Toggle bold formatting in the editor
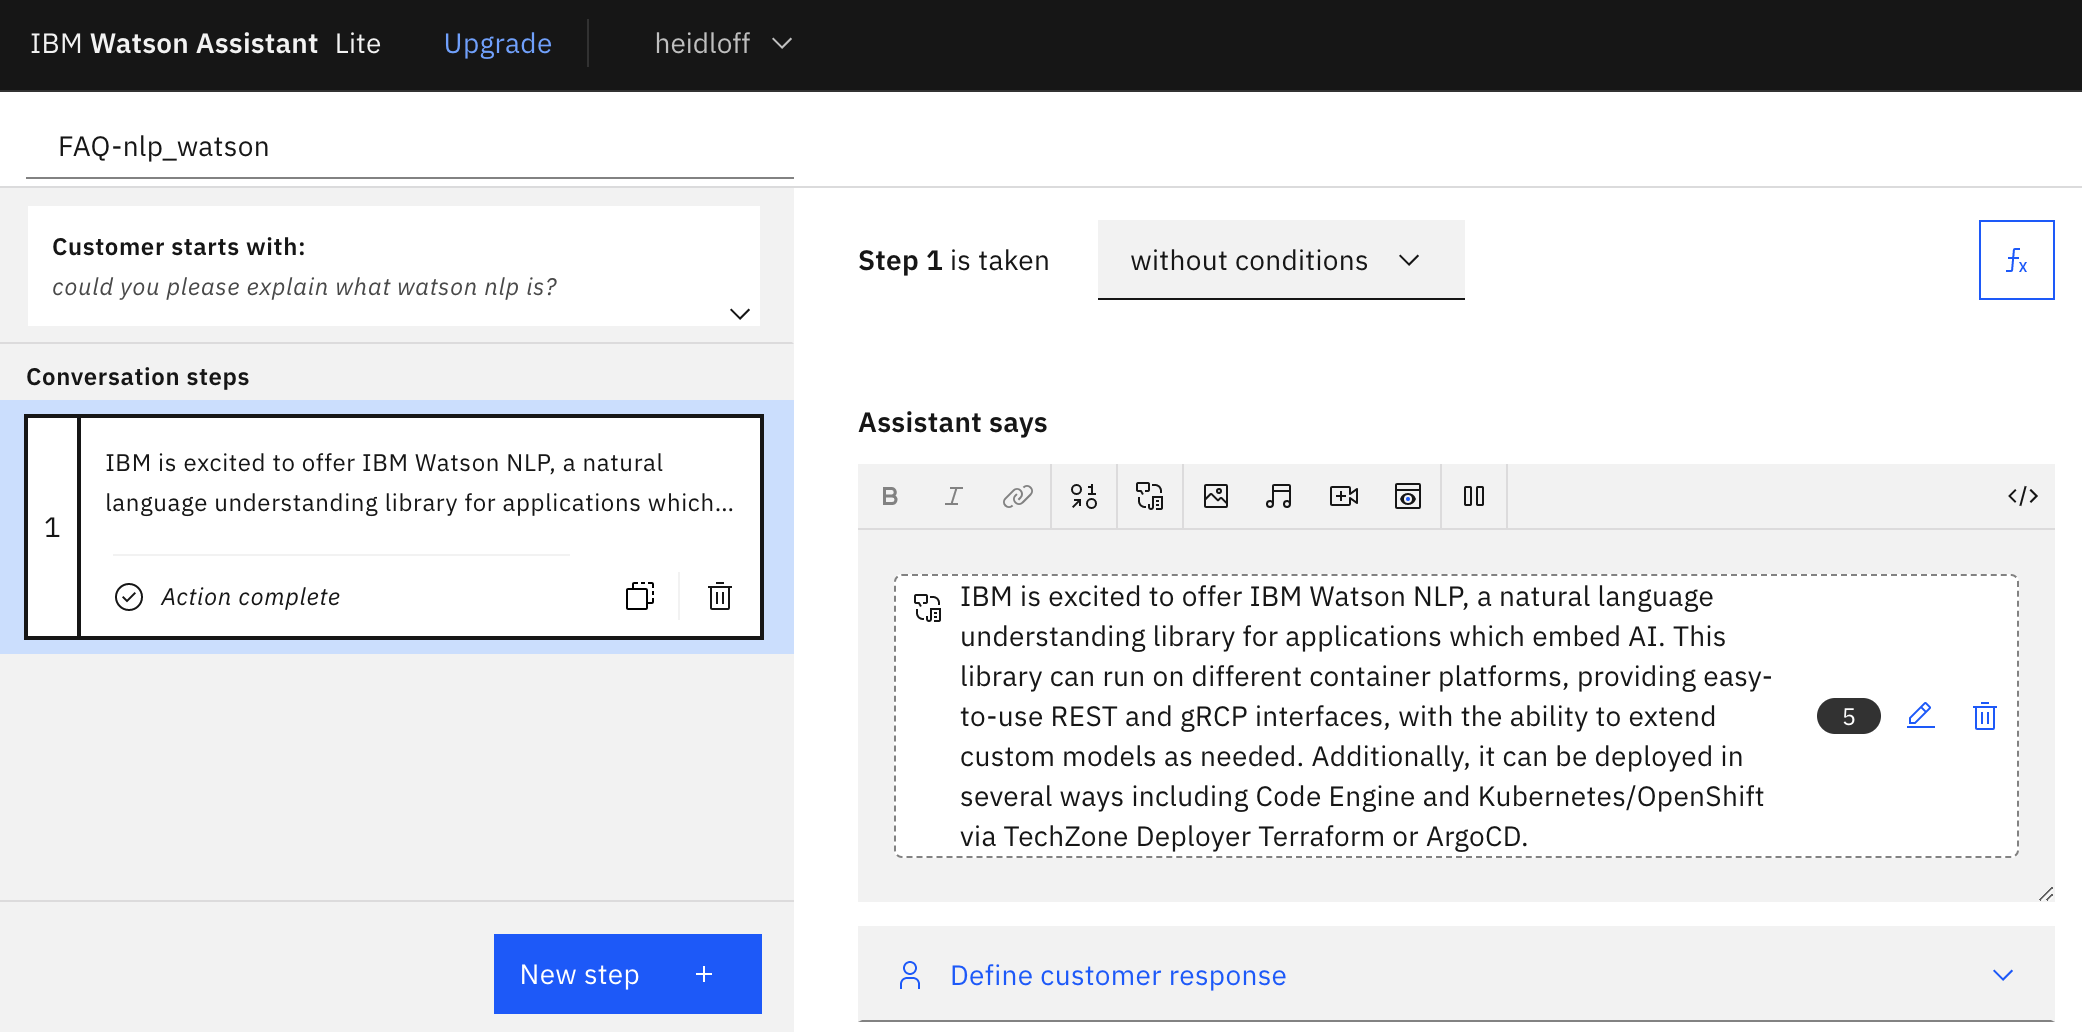 tap(890, 496)
